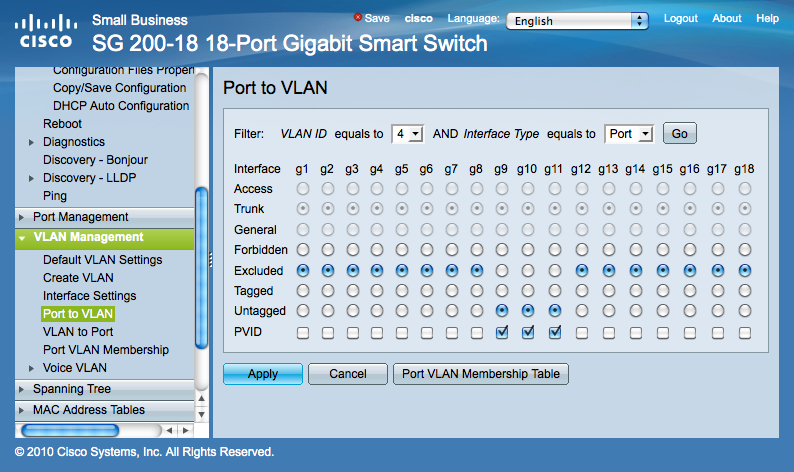Open Default VLAN Settings page
This screenshot has height=472, width=794.
102,259
